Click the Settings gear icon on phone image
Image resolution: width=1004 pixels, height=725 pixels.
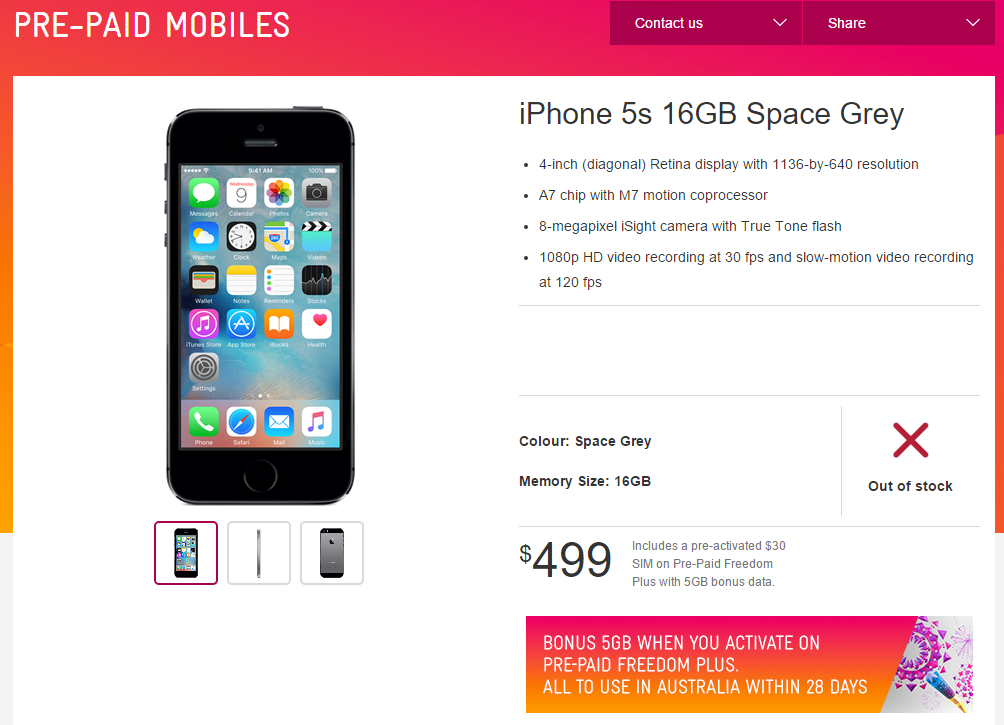tap(204, 368)
